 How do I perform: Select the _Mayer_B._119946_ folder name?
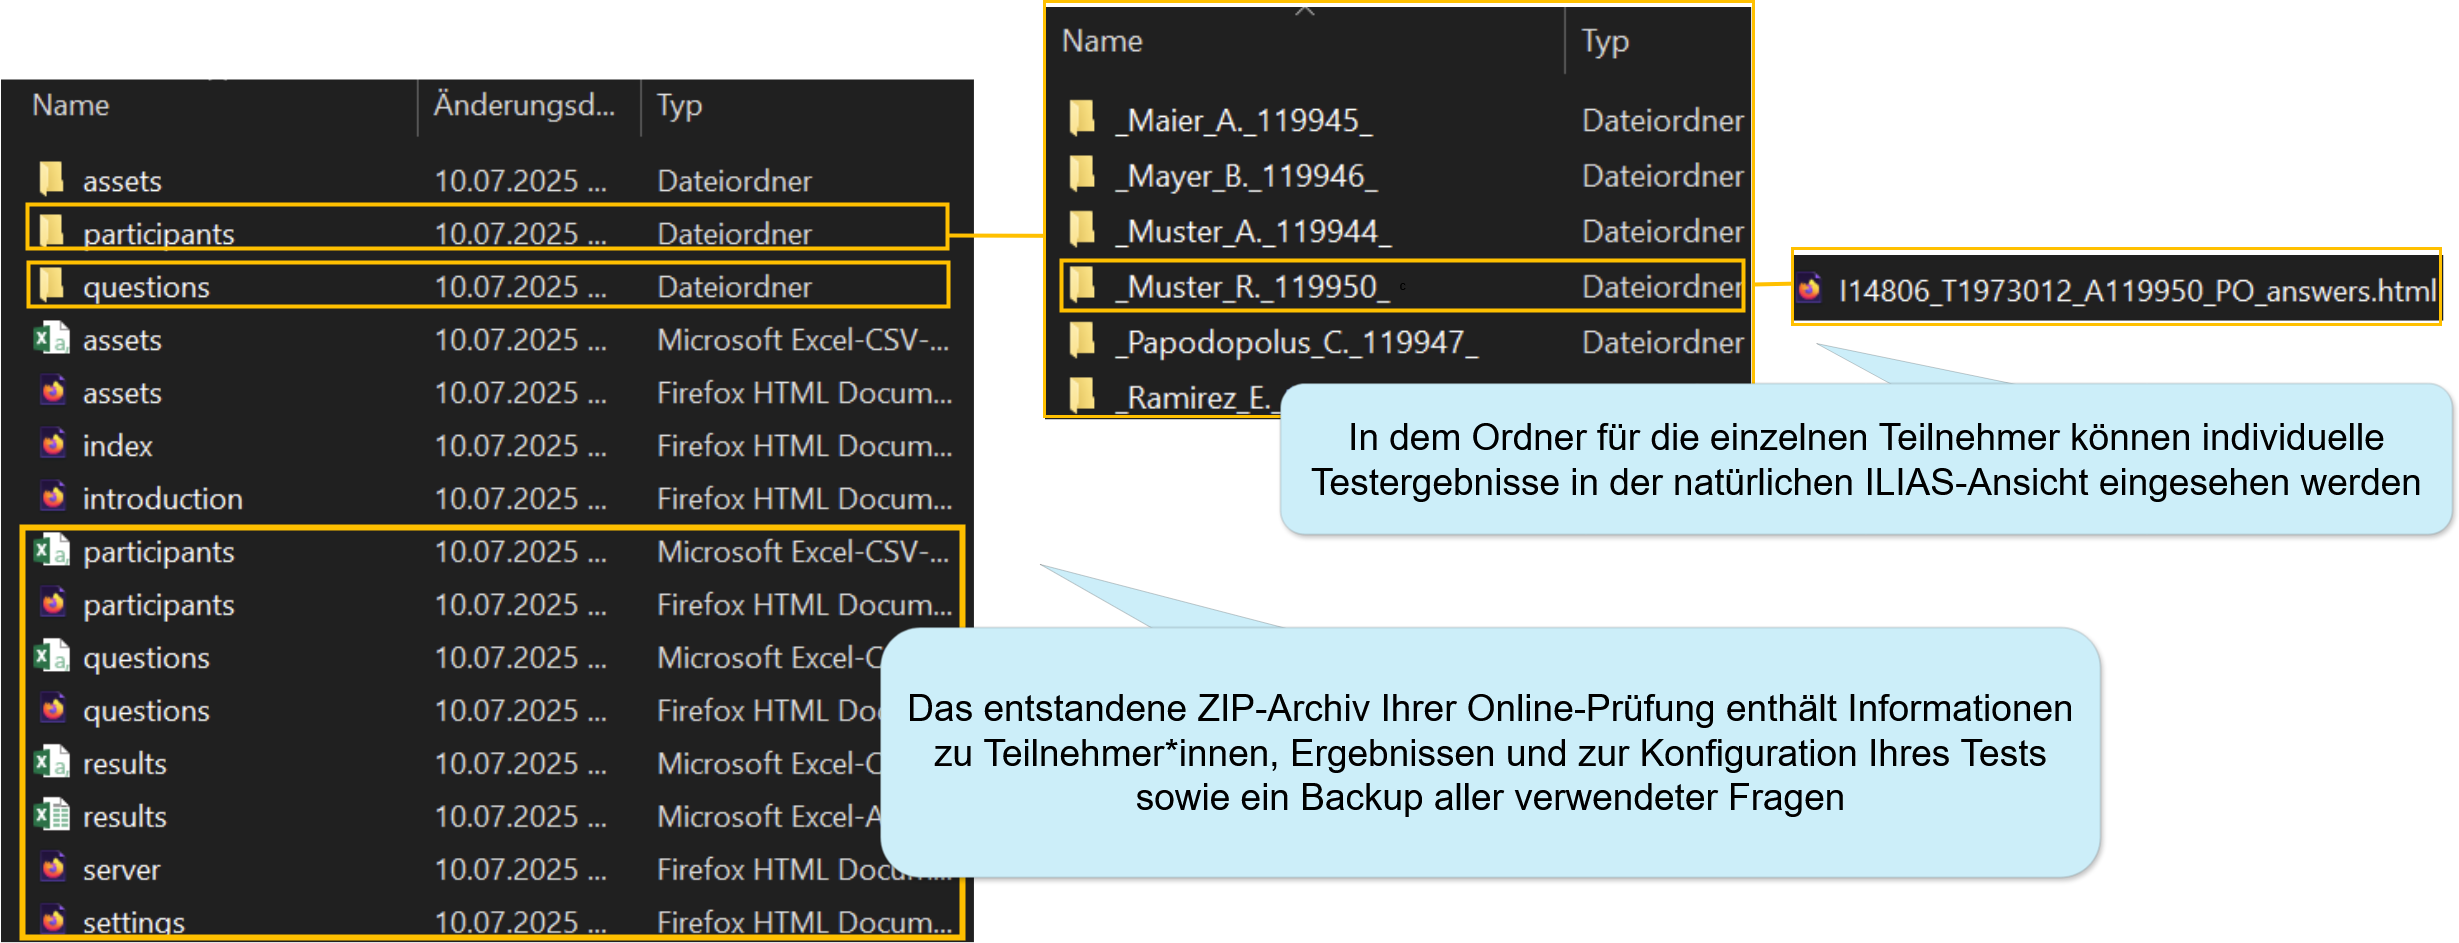(x=1246, y=176)
